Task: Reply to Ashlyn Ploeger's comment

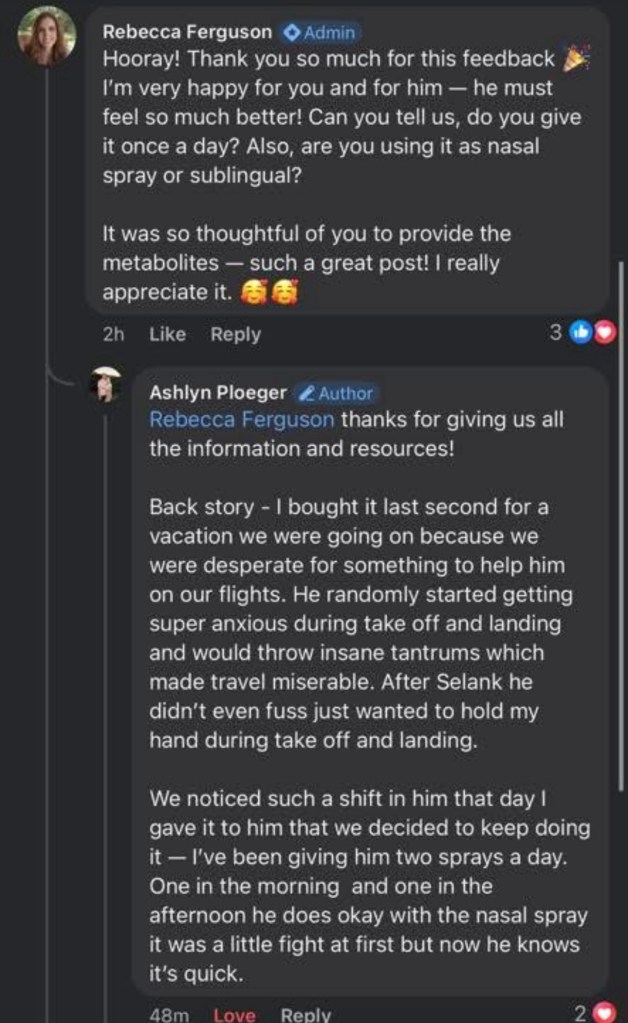Action: (x=306, y=1014)
